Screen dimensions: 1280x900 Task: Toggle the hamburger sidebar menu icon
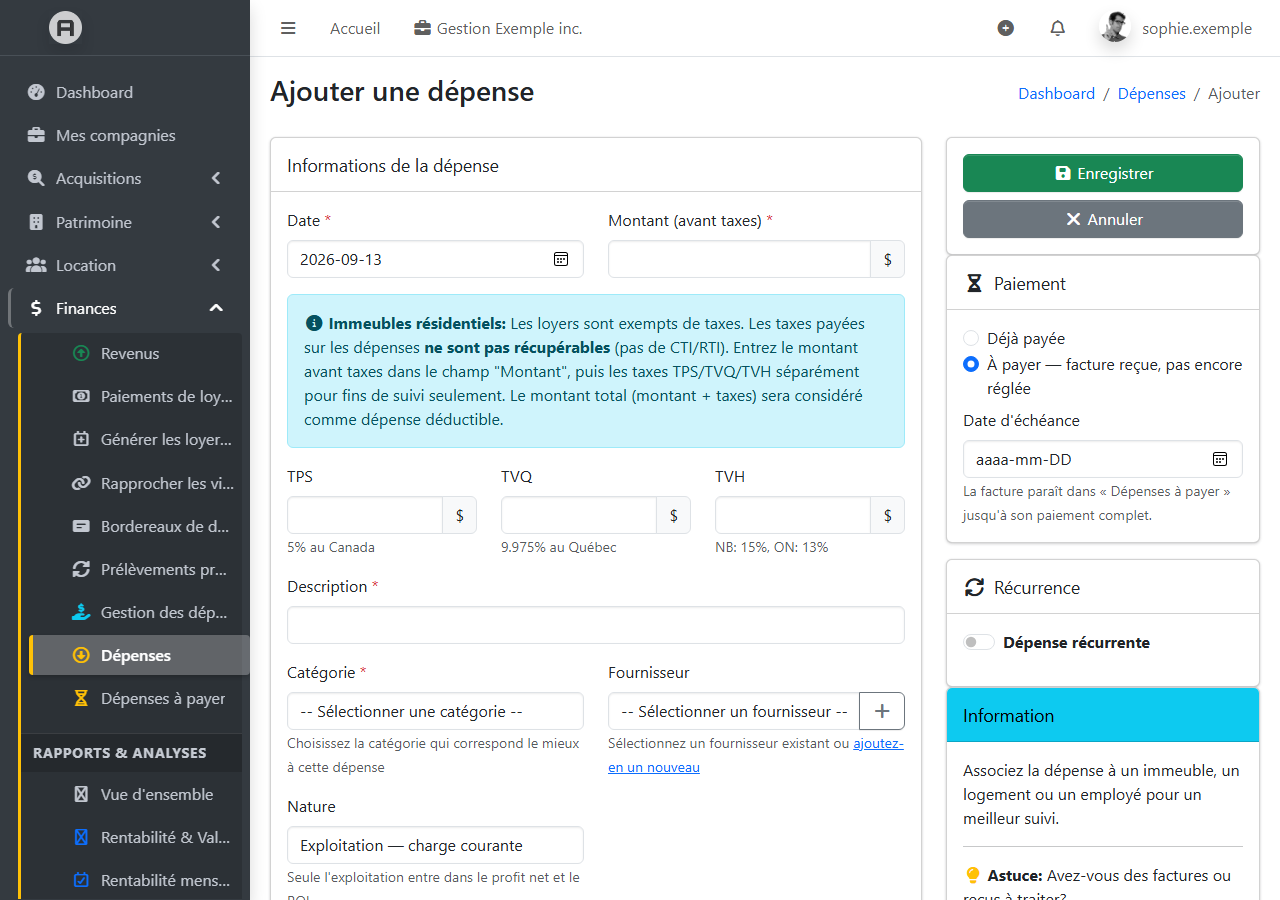click(x=288, y=28)
